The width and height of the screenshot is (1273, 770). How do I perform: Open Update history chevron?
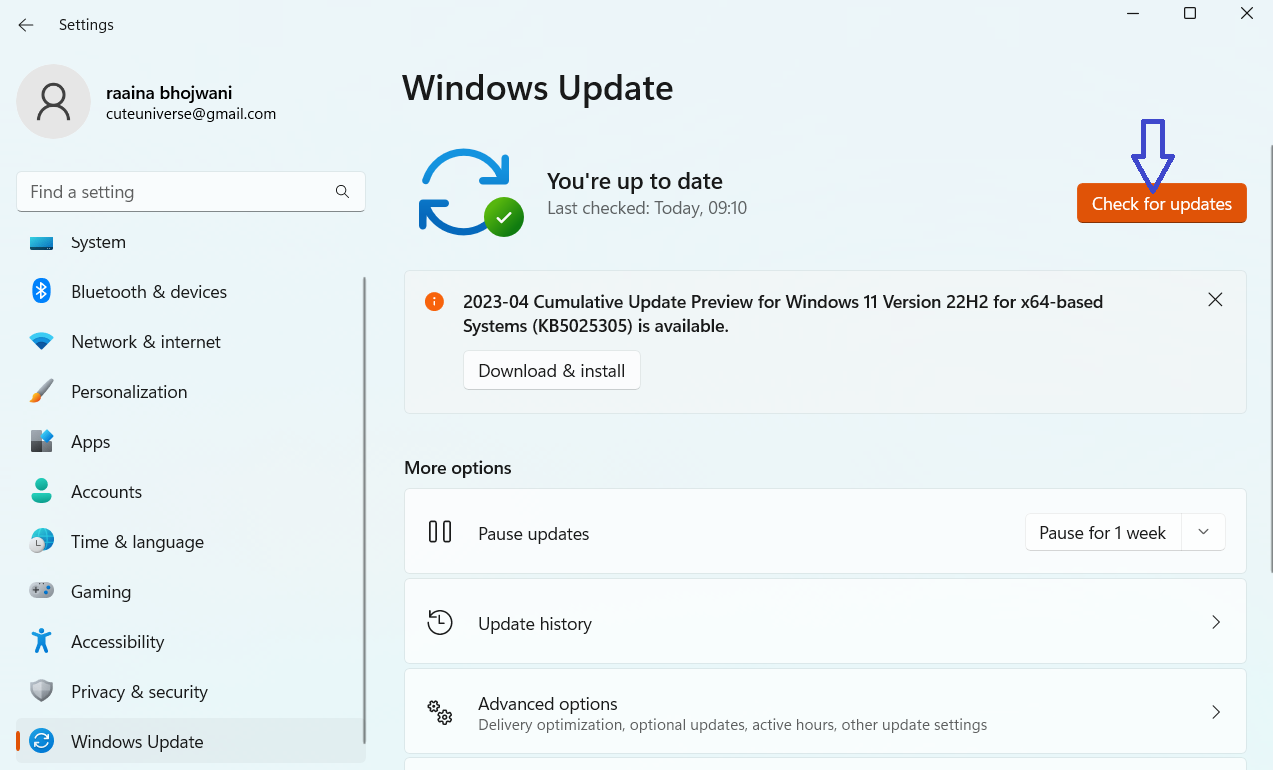click(1216, 622)
